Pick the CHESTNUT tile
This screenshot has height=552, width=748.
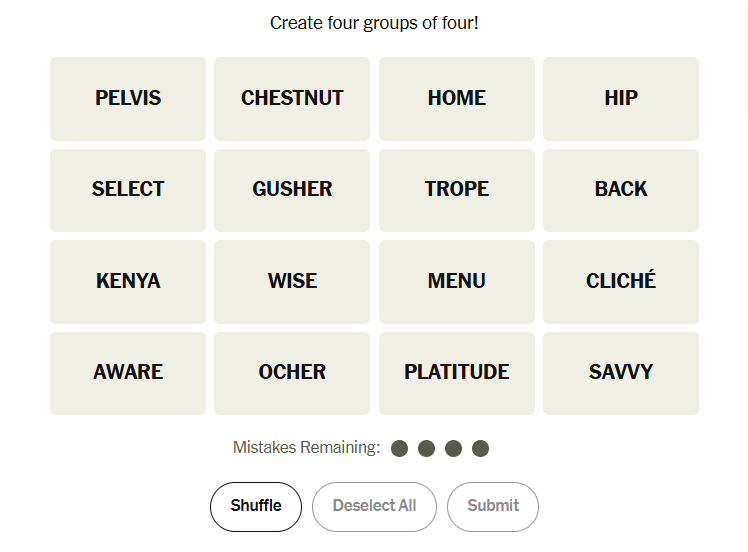(292, 98)
